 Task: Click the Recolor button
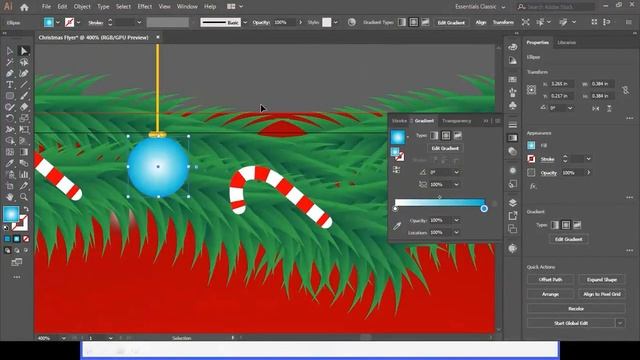point(576,309)
